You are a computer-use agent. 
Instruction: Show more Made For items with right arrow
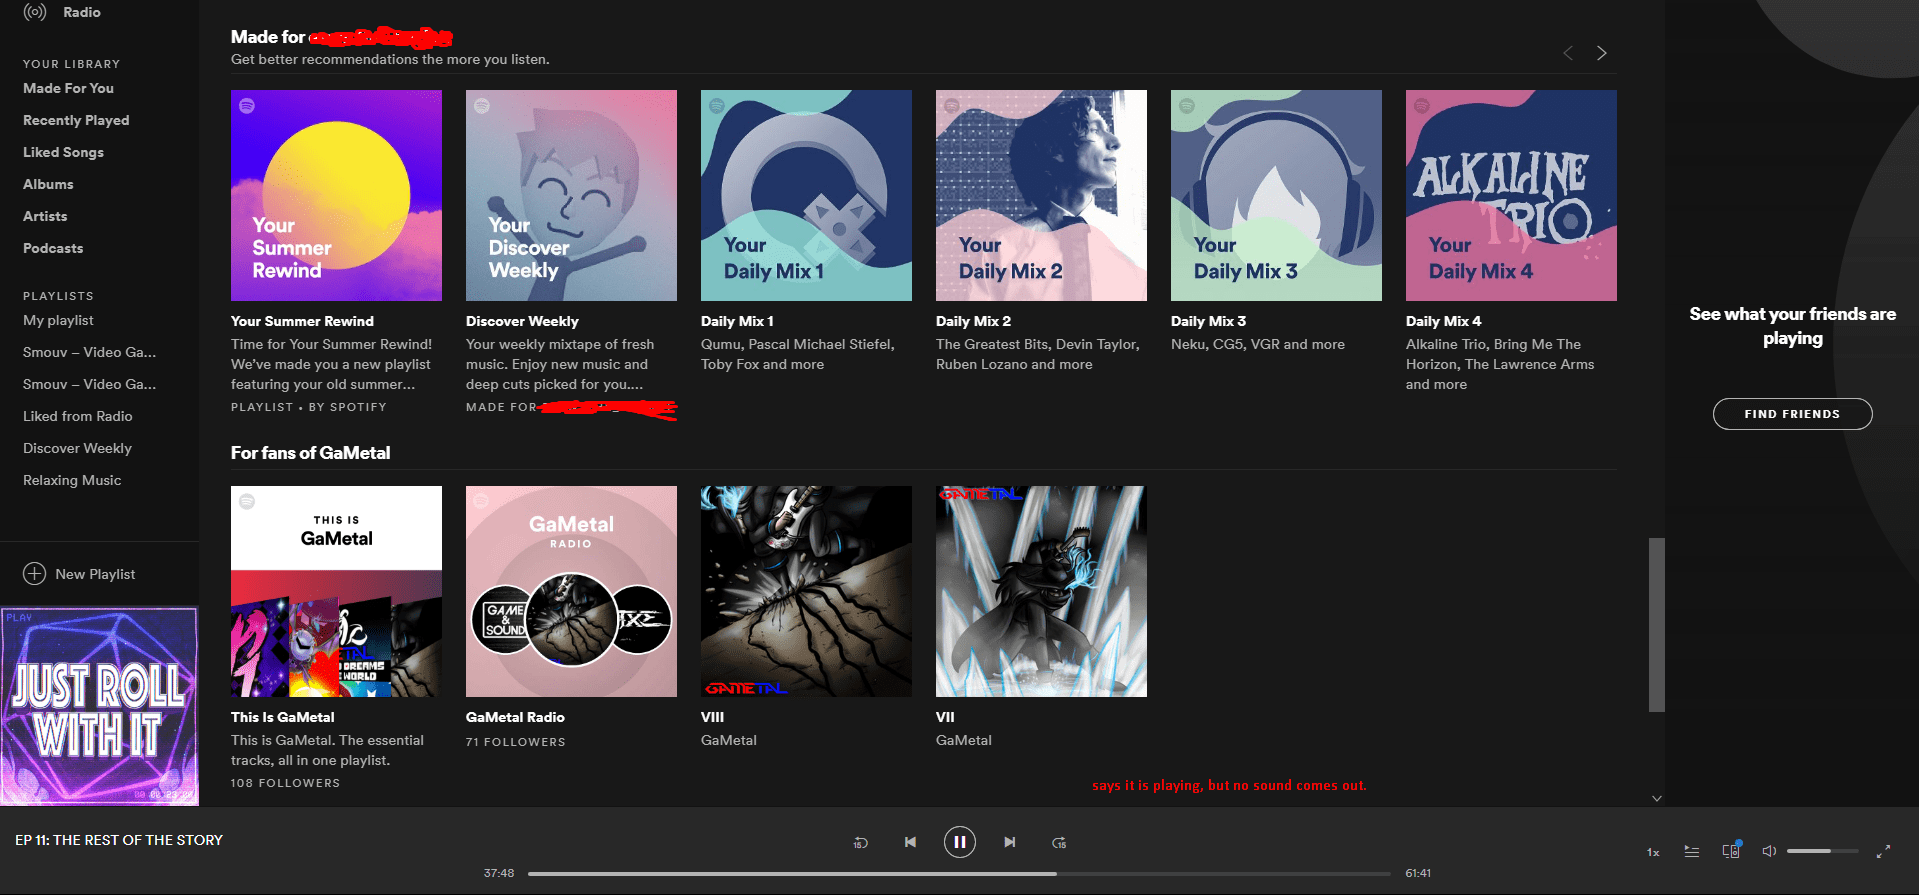[x=1602, y=53]
